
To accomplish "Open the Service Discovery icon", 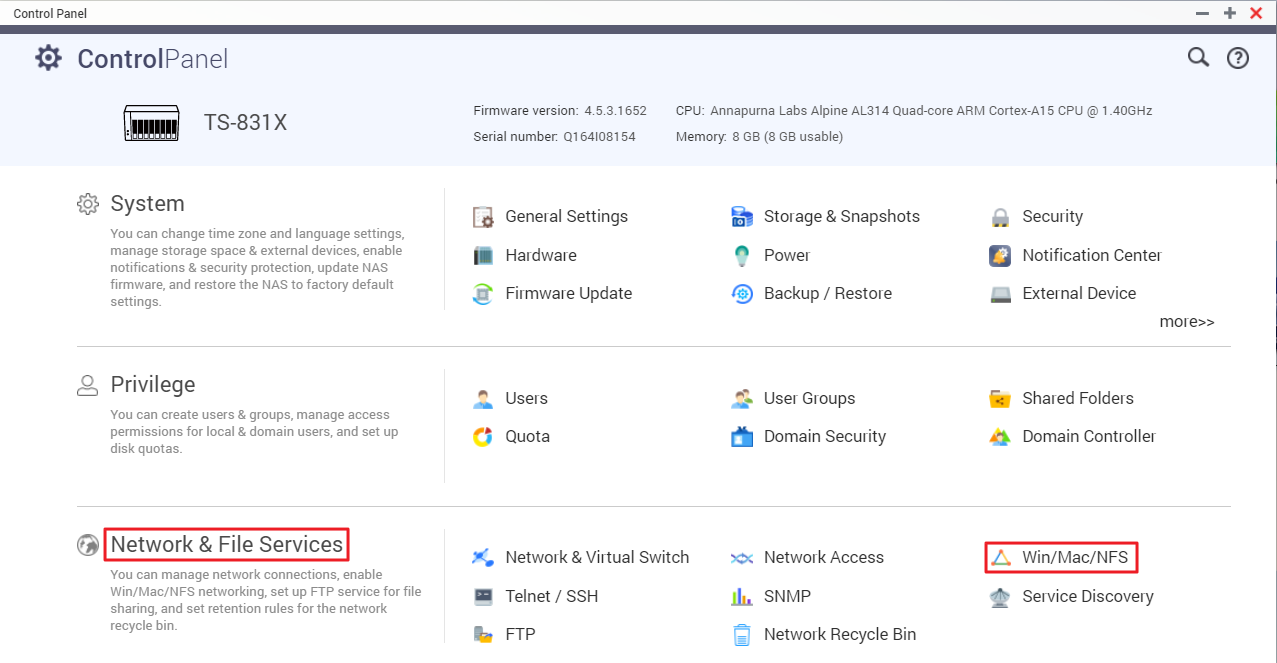I will pos(1000,597).
